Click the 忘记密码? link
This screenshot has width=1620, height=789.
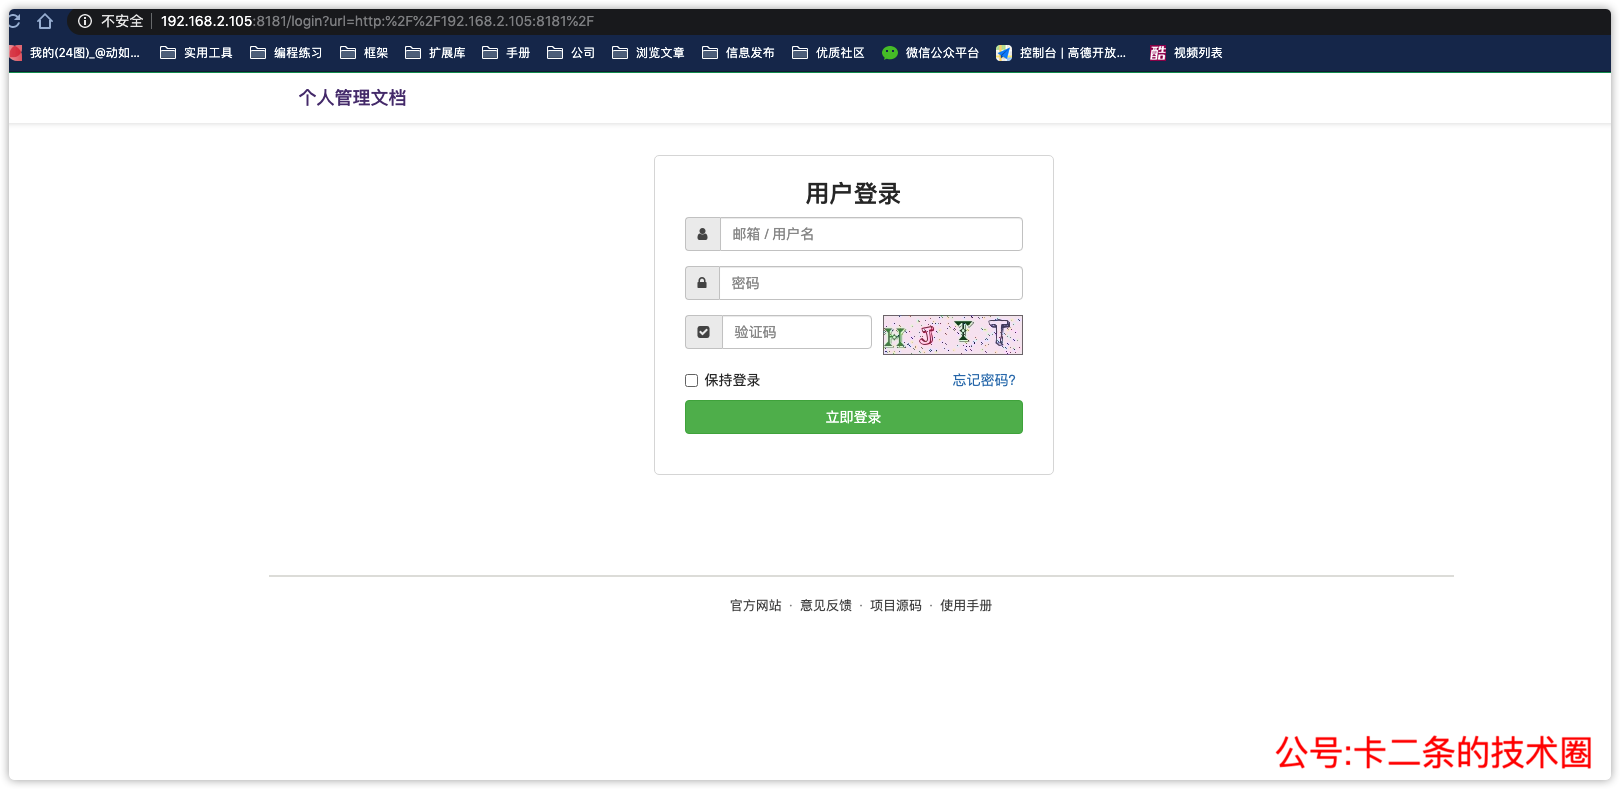coord(984,380)
